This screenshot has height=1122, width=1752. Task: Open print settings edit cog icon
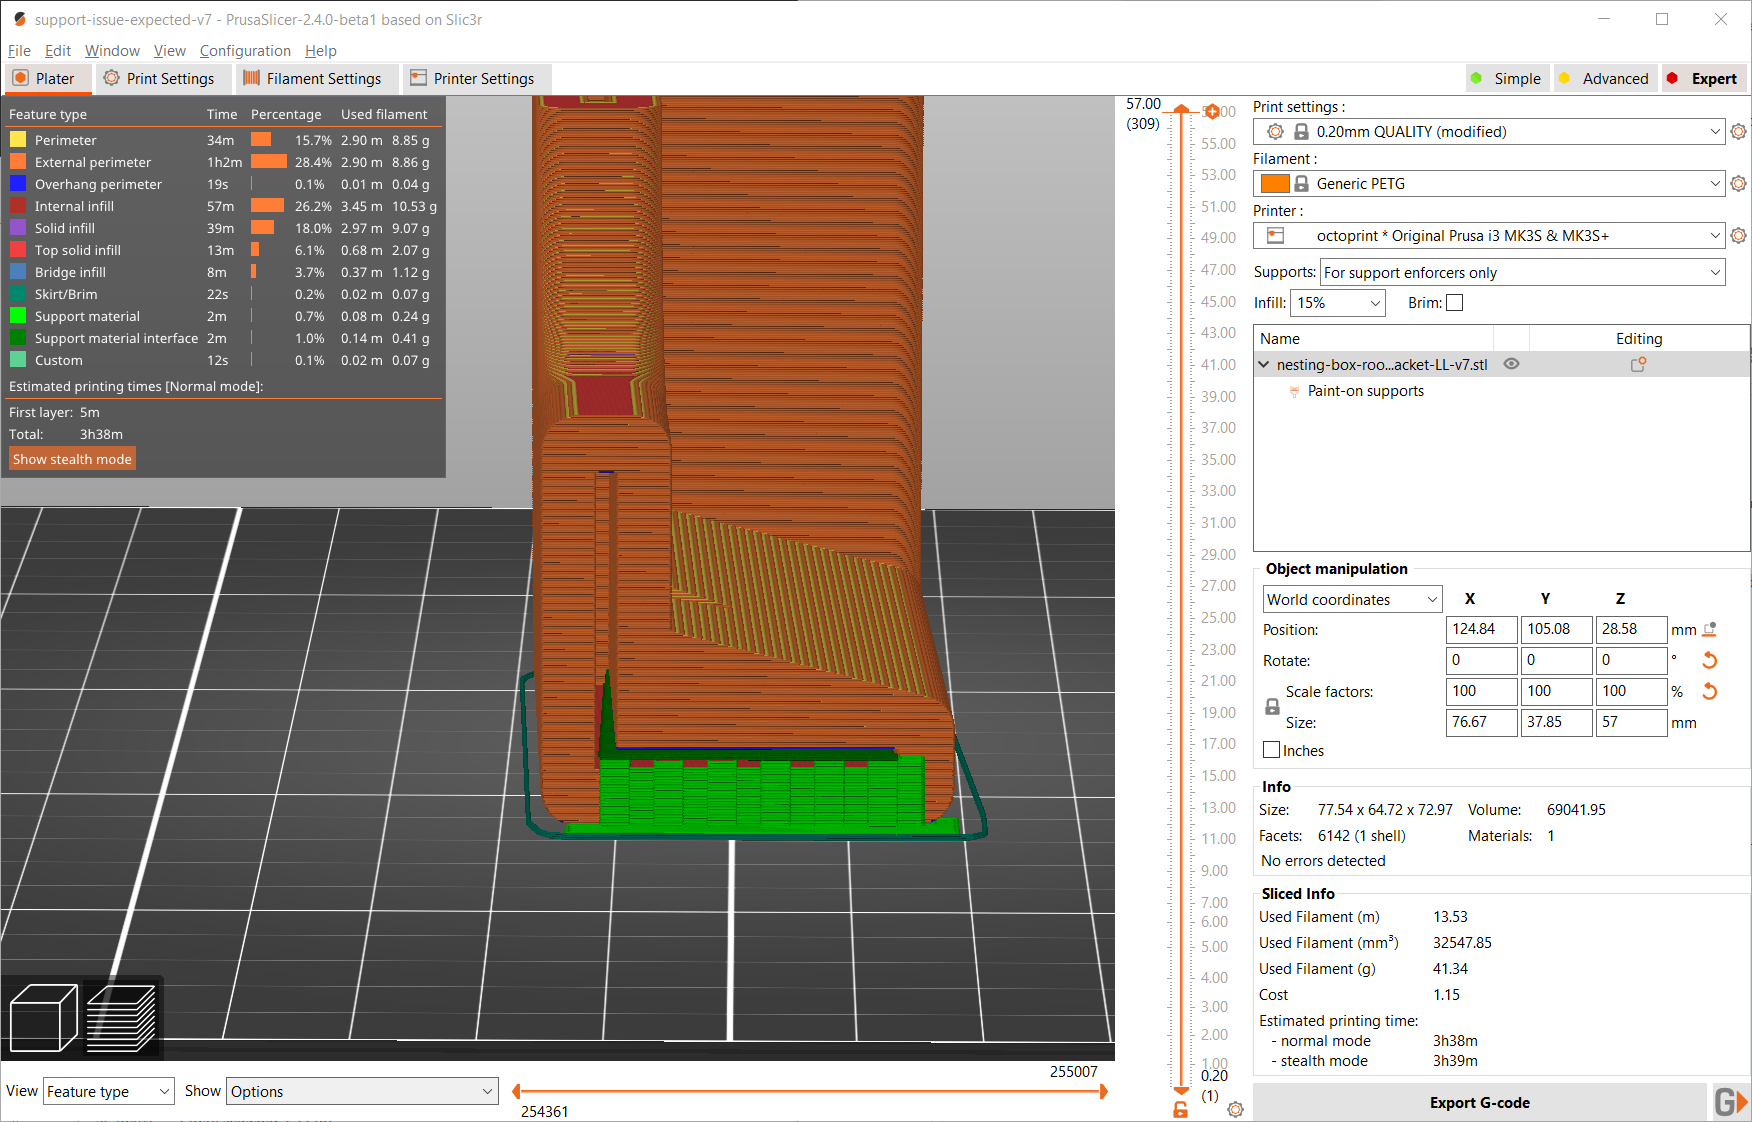(x=1739, y=131)
